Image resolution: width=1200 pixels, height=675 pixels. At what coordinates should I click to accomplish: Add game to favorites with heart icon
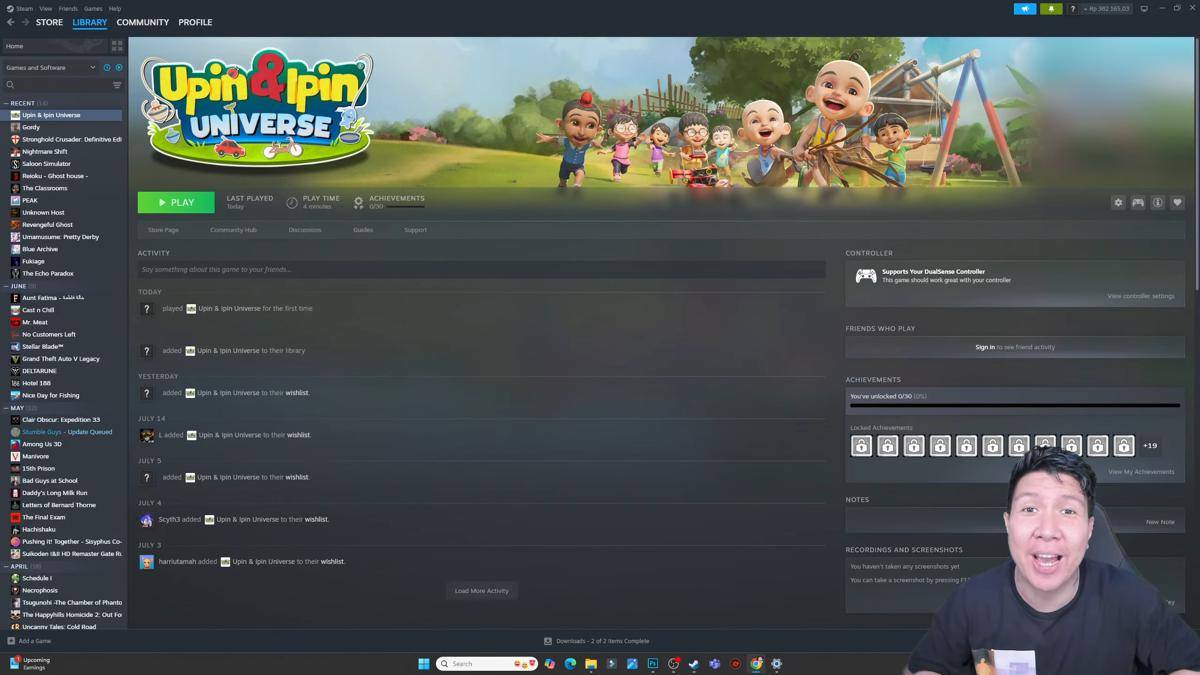[1177, 203]
